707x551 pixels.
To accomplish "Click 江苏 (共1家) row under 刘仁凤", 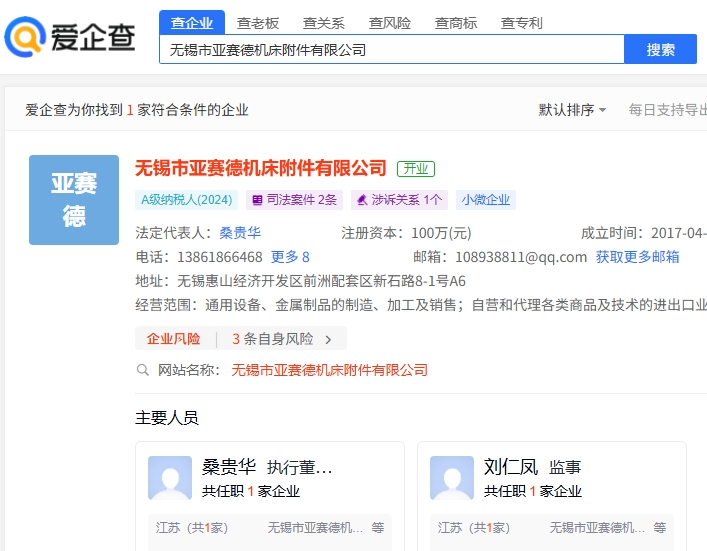I will 551,528.
